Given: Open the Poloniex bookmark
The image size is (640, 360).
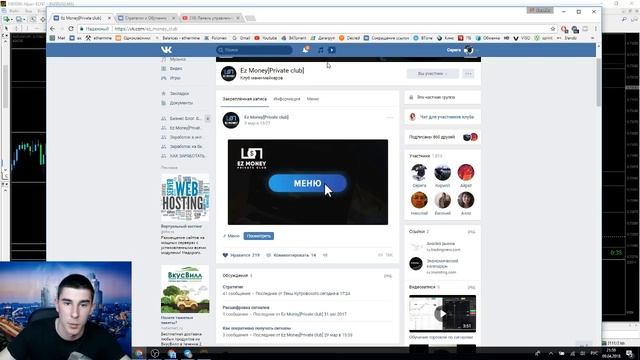Looking at the screenshot, I should click(x=216, y=38).
